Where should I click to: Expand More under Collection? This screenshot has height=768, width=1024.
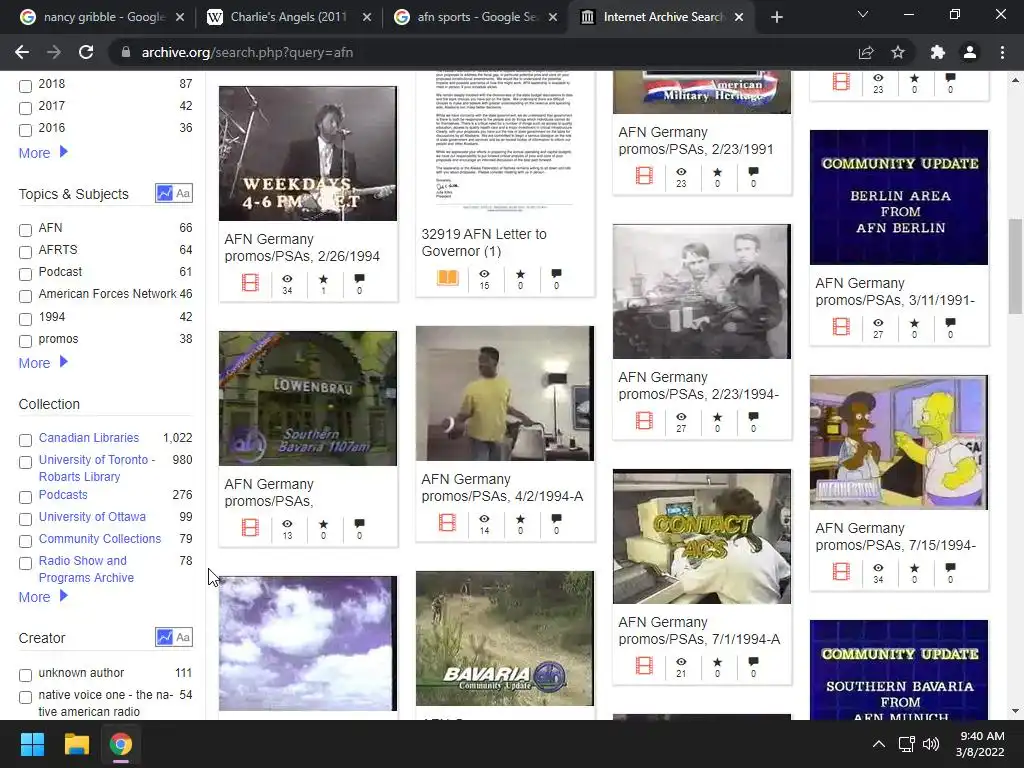pos(43,597)
